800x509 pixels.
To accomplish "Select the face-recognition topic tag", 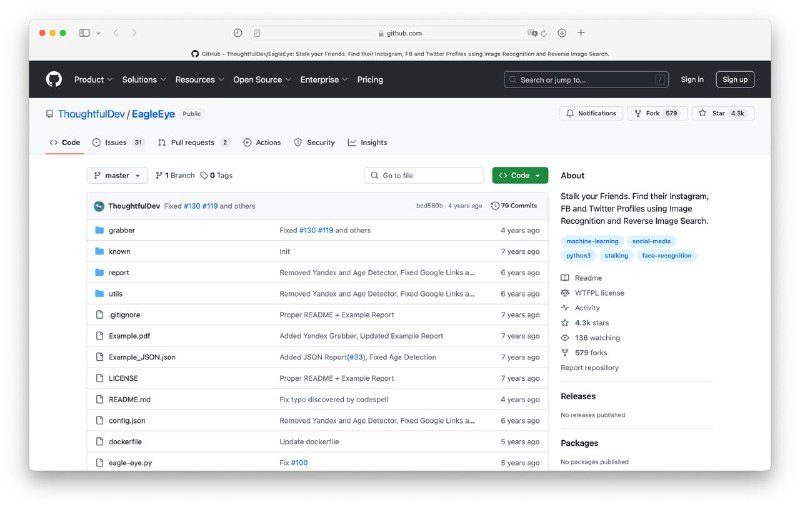I will (x=666, y=256).
